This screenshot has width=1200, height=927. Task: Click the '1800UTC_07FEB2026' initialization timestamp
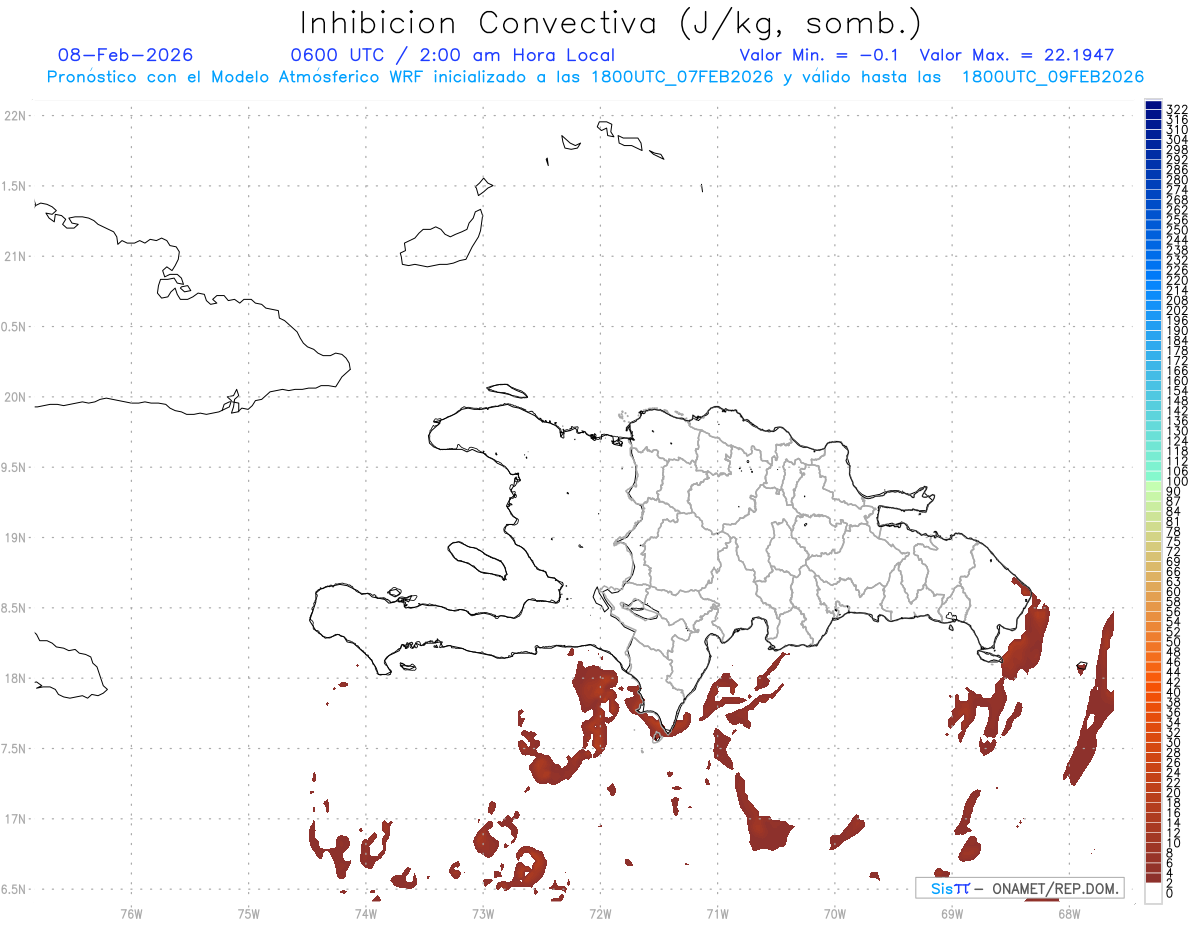click(x=682, y=77)
